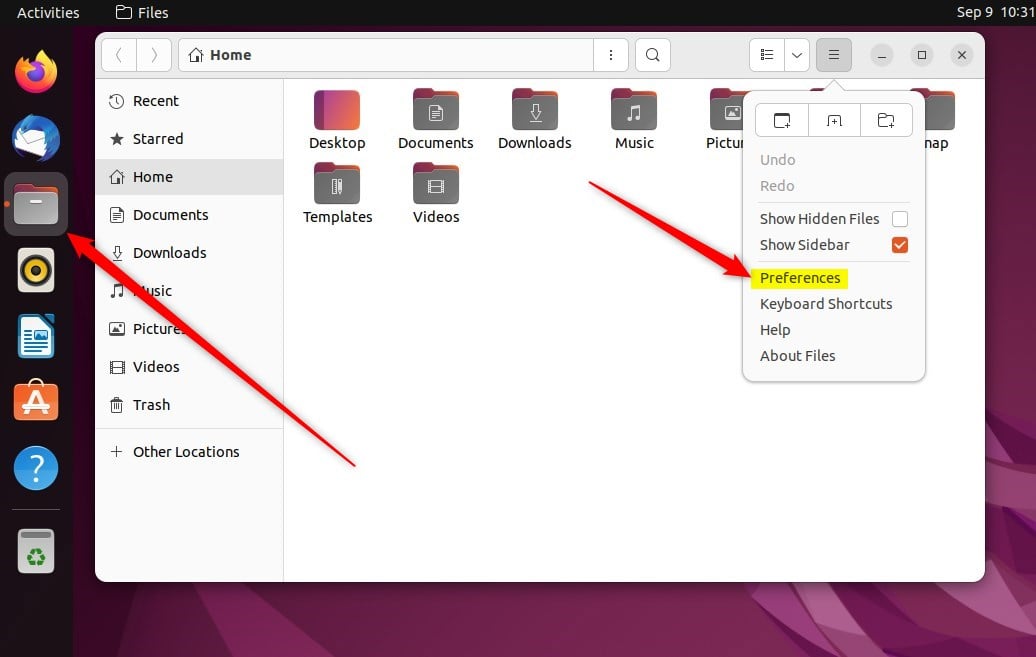Expand Other Locations in the sidebar
The width and height of the screenshot is (1036, 657).
pyautogui.click(x=186, y=451)
